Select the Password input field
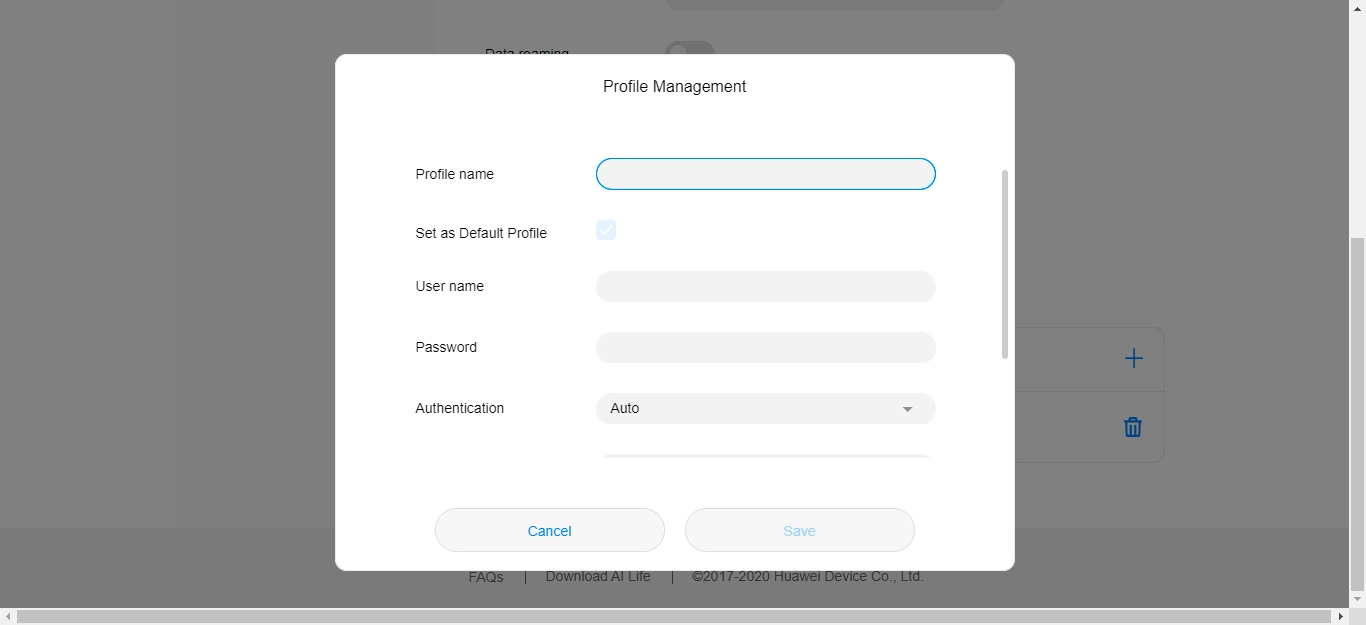This screenshot has width=1366, height=625. (765, 348)
